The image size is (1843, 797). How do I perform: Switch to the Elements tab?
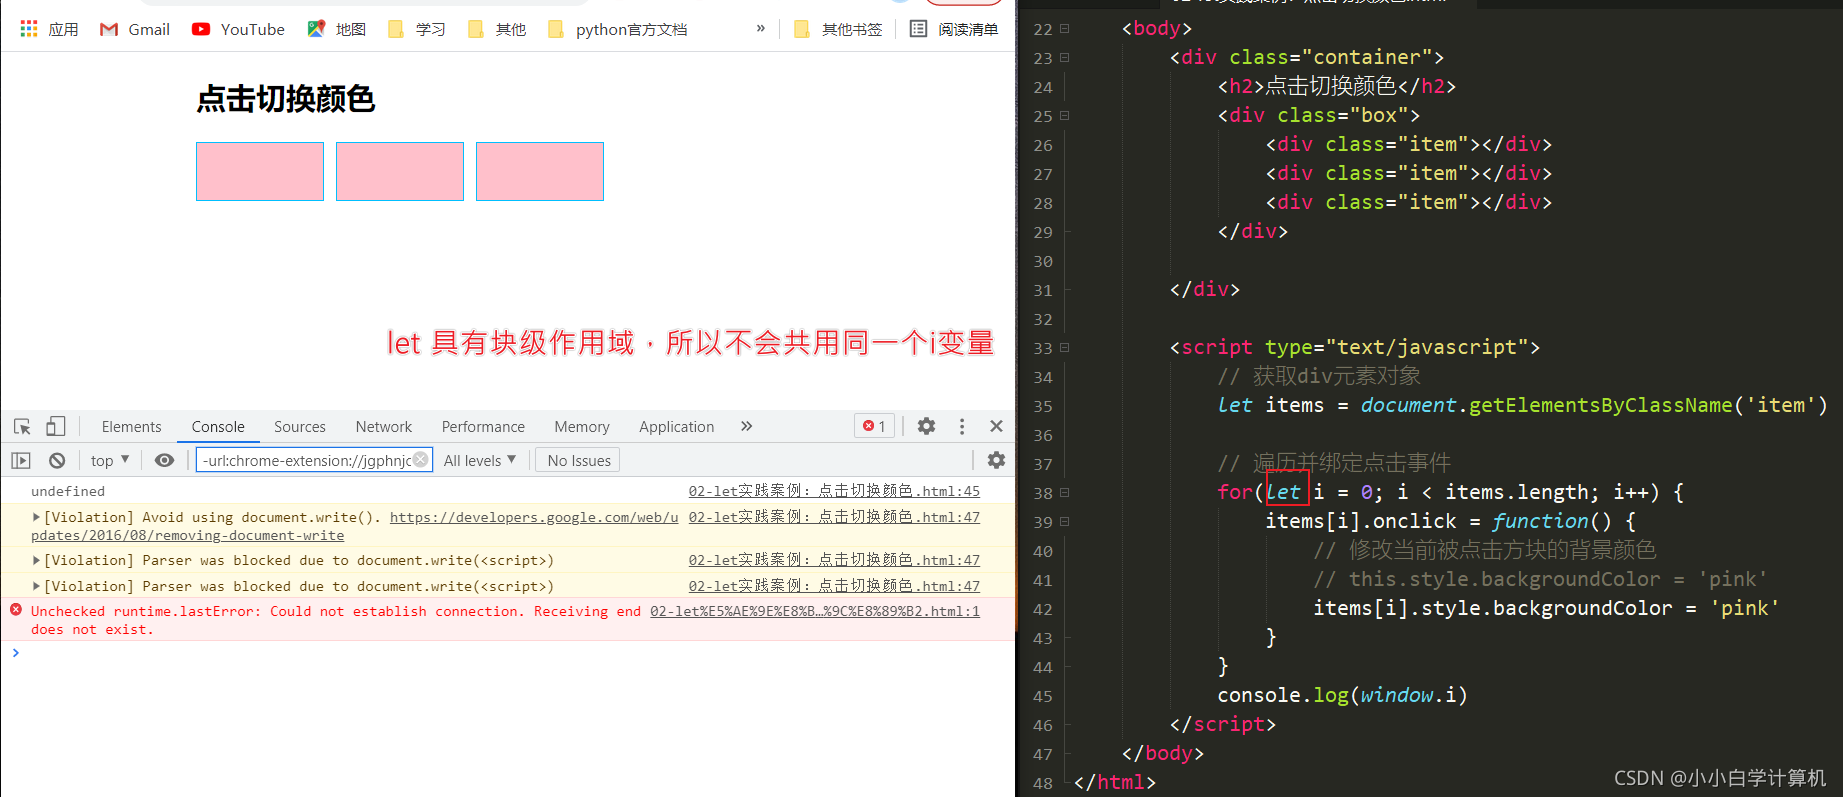pyautogui.click(x=131, y=426)
